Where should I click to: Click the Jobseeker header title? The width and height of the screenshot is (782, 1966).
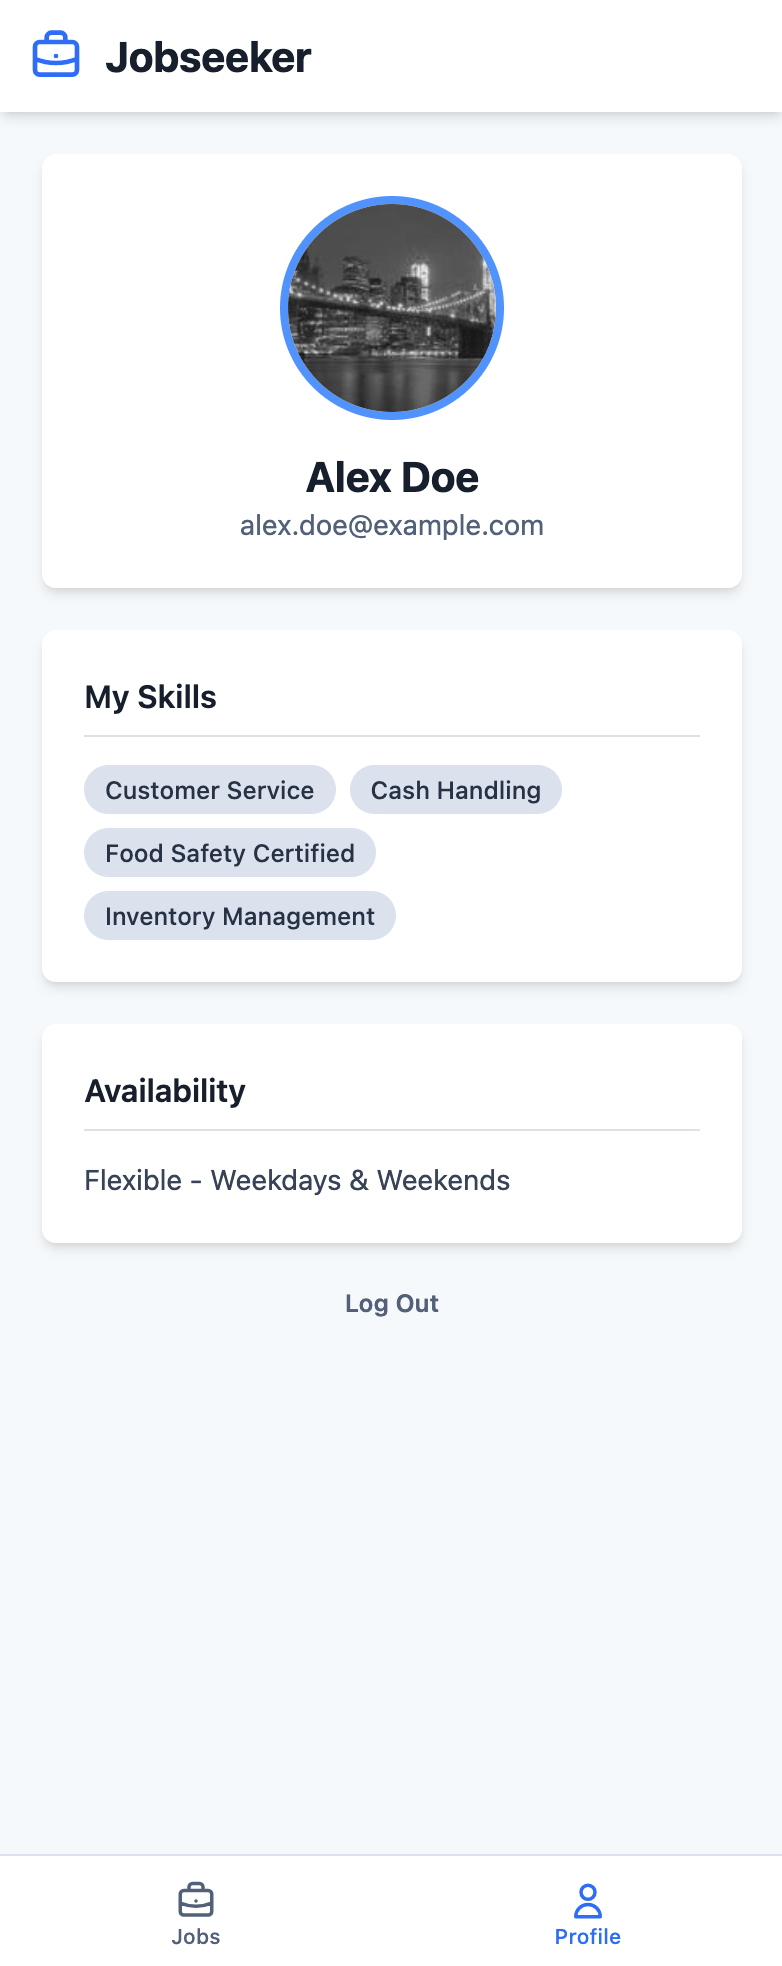pyautogui.click(x=208, y=57)
